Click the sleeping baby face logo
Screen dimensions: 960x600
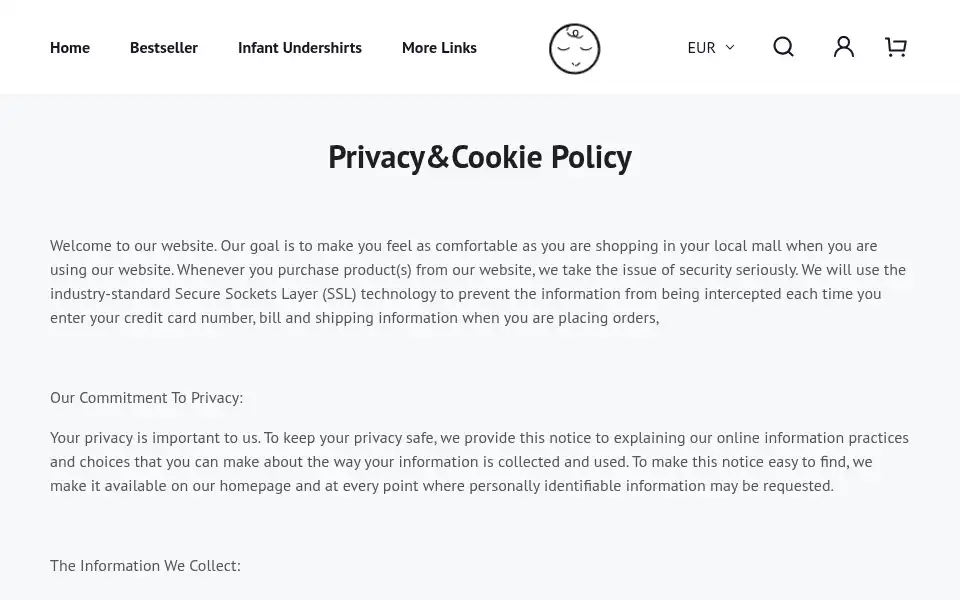(574, 48)
